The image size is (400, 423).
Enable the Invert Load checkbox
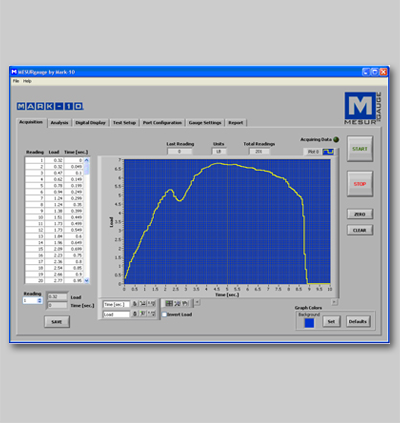pyautogui.click(x=164, y=314)
